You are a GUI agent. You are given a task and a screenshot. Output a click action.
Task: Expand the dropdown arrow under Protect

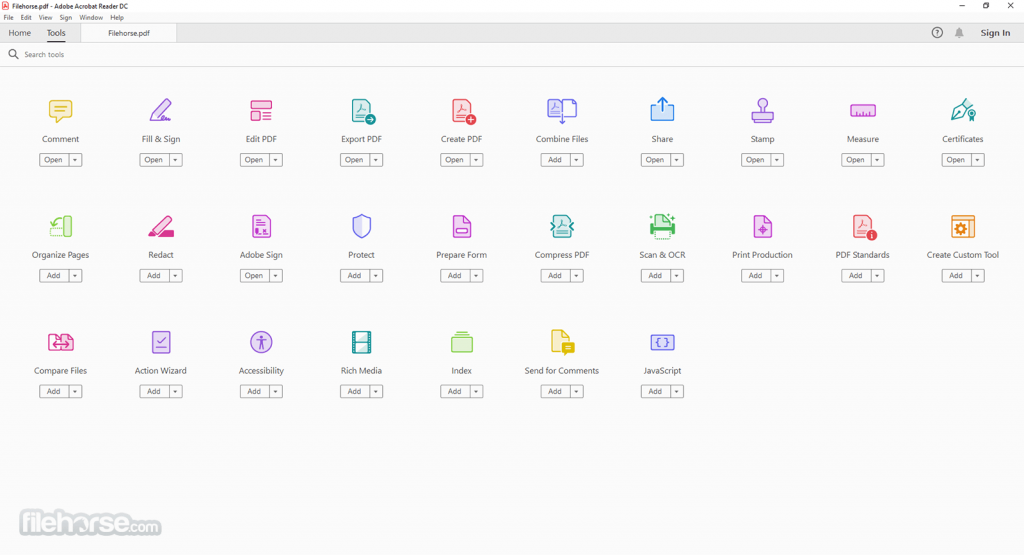[x=376, y=276]
